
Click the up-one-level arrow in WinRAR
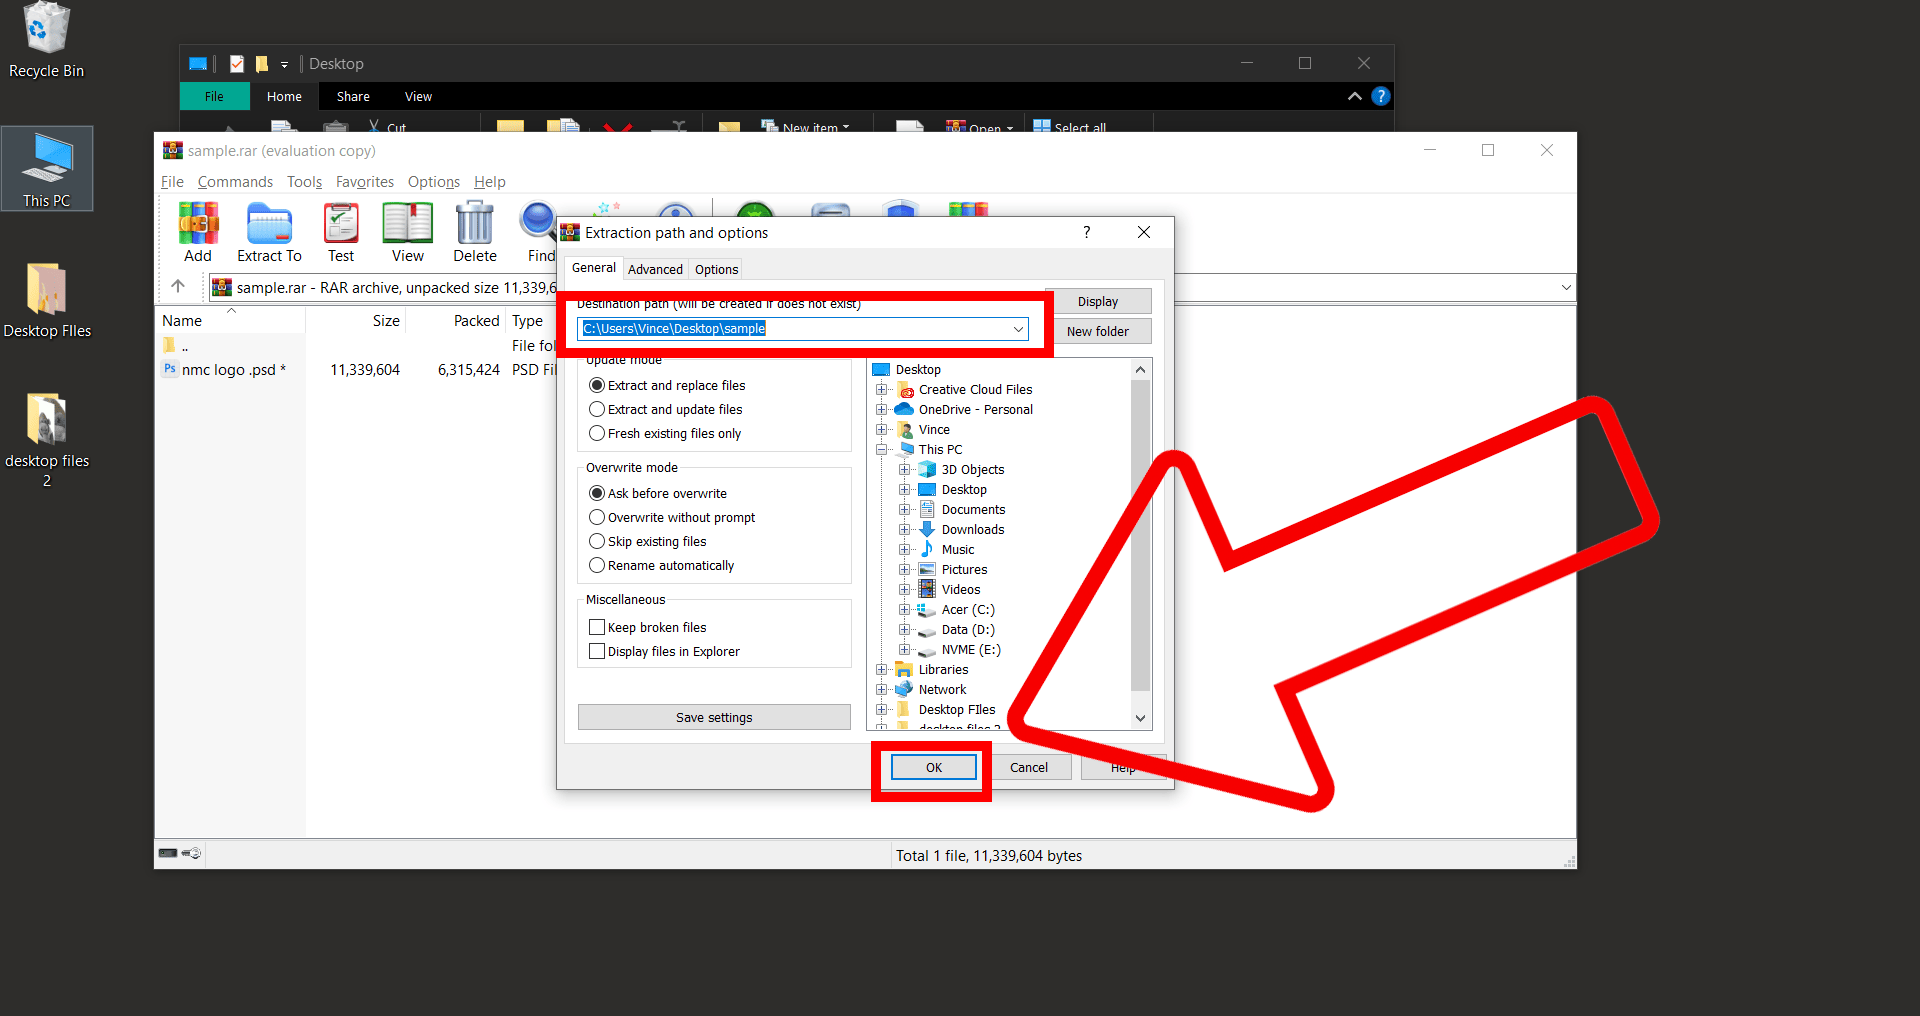[x=179, y=287]
